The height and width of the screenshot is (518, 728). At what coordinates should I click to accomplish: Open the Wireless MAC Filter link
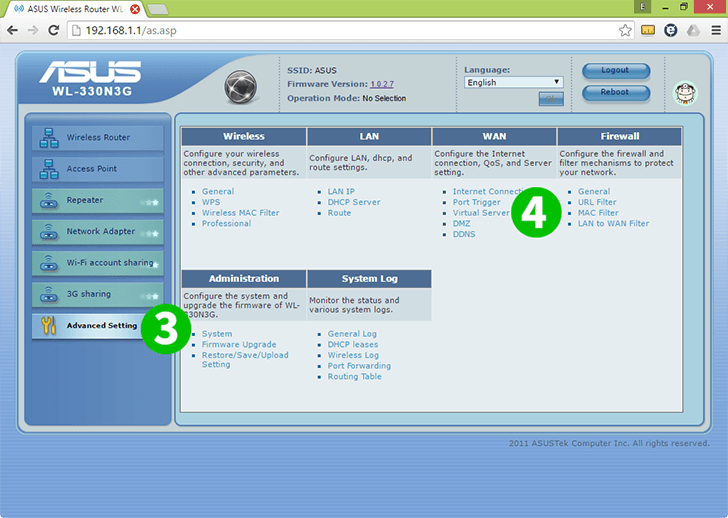pyautogui.click(x=240, y=213)
